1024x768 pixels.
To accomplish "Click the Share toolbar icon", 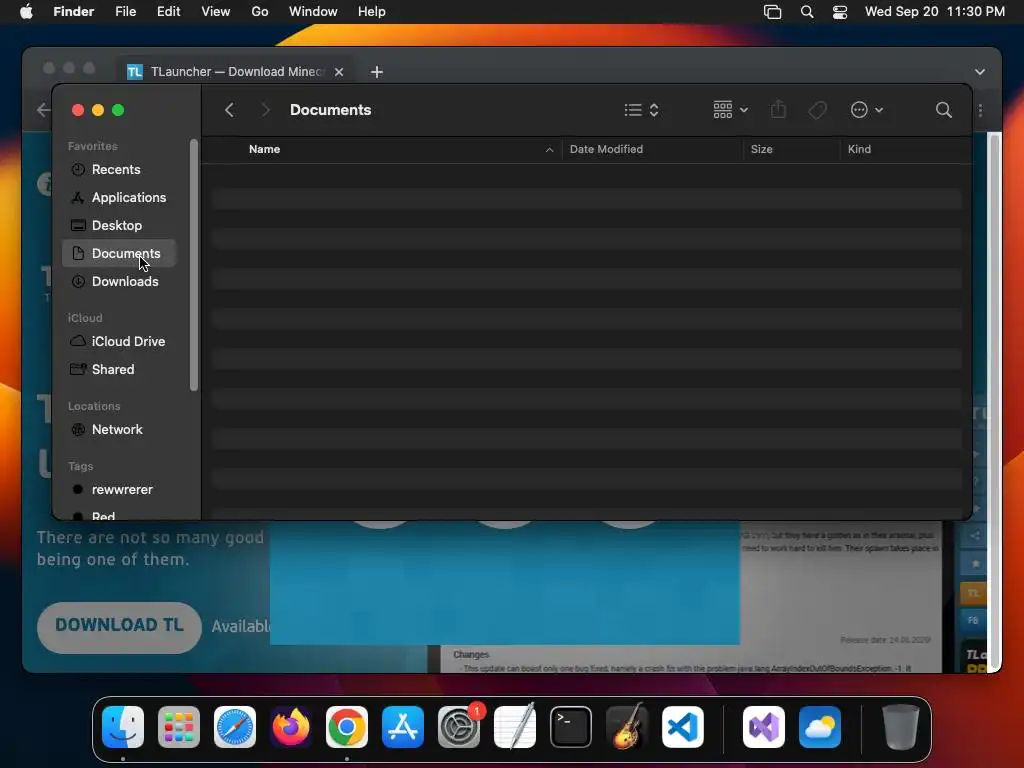I will (x=778, y=110).
